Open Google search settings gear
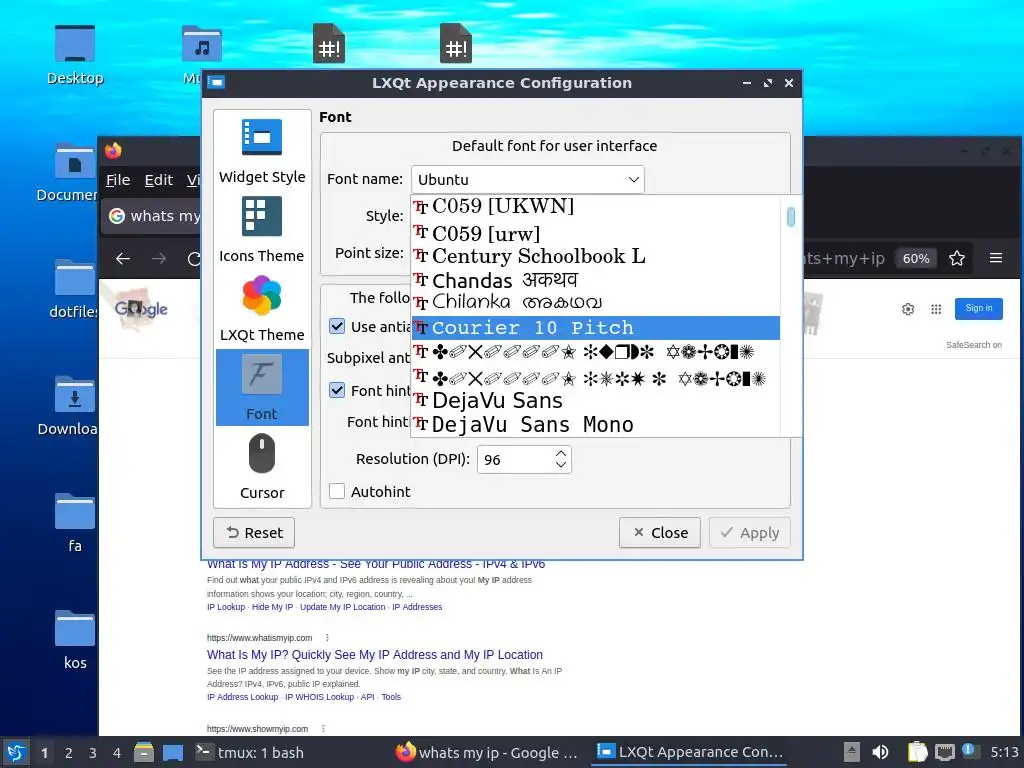This screenshot has height=768, width=1024. tap(908, 309)
